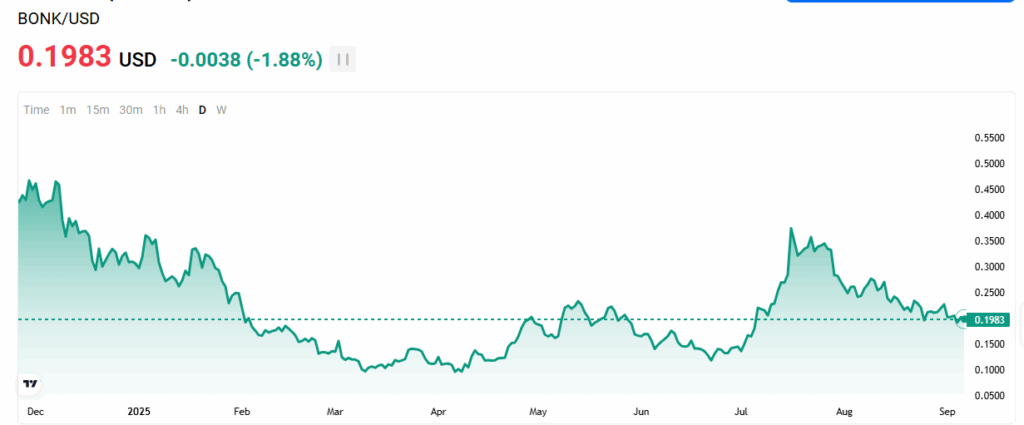
Task: Click the pause icon beside the price change
Action: point(343,59)
